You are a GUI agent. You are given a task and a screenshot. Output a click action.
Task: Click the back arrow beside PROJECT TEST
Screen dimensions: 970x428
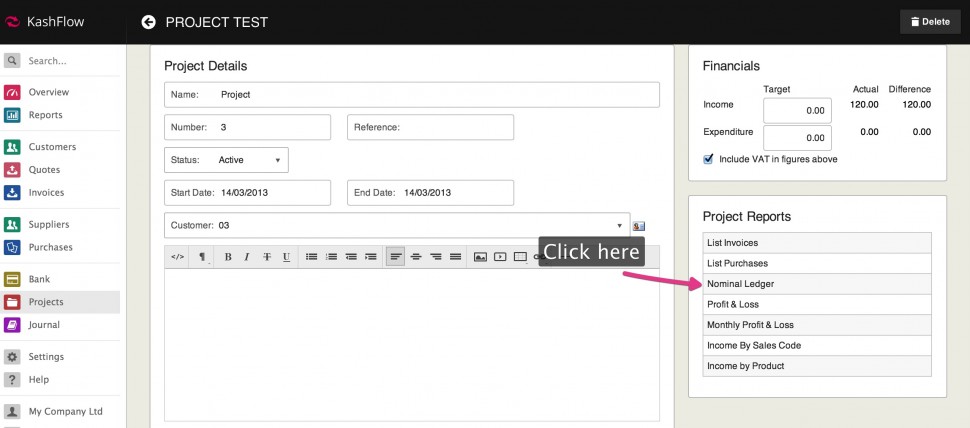point(149,22)
